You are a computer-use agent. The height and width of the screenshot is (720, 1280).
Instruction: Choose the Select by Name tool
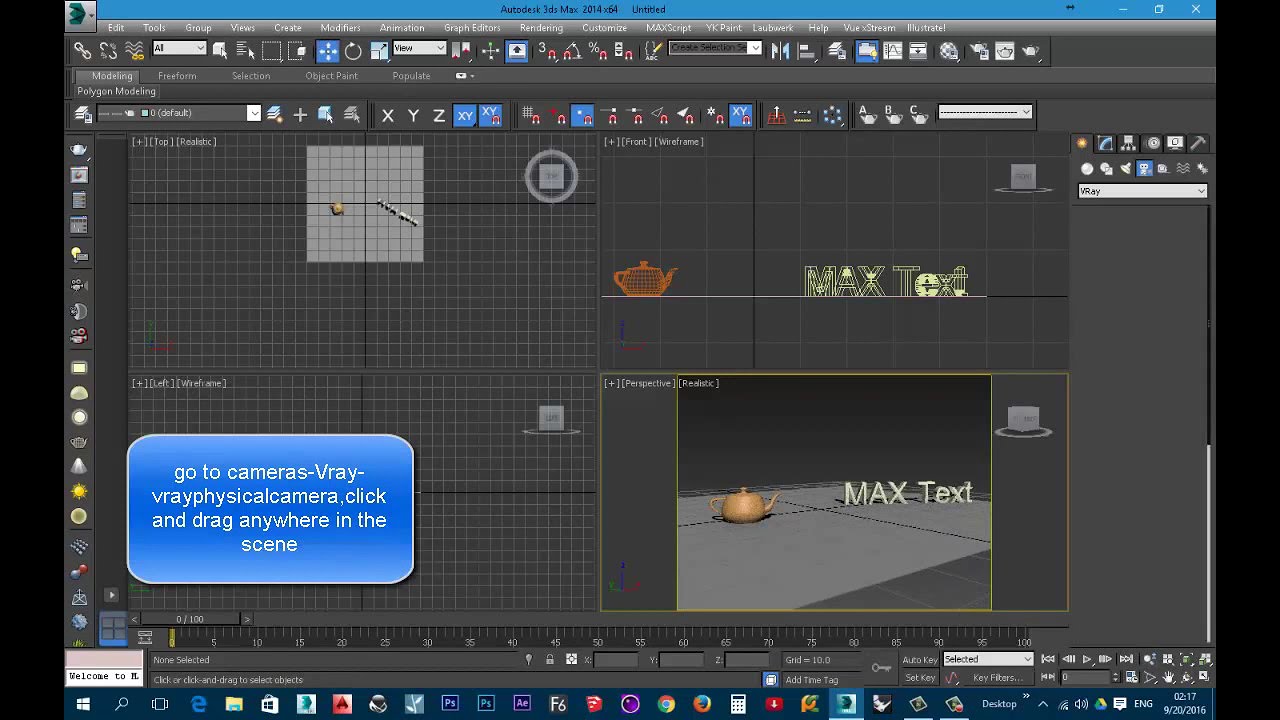(x=245, y=50)
